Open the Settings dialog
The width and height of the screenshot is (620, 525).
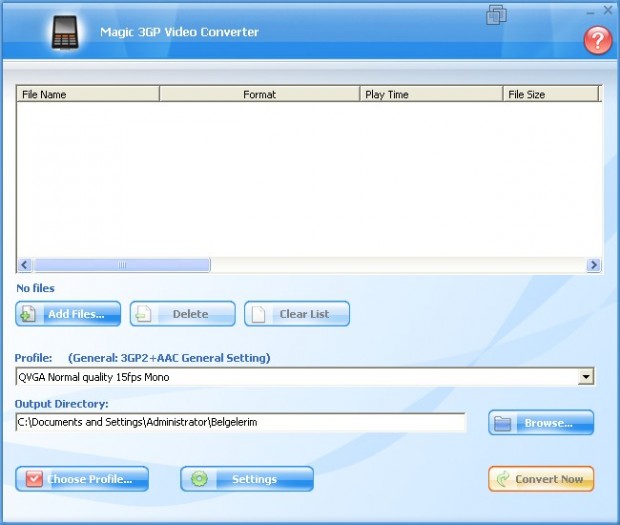pyautogui.click(x=247, y=479)
